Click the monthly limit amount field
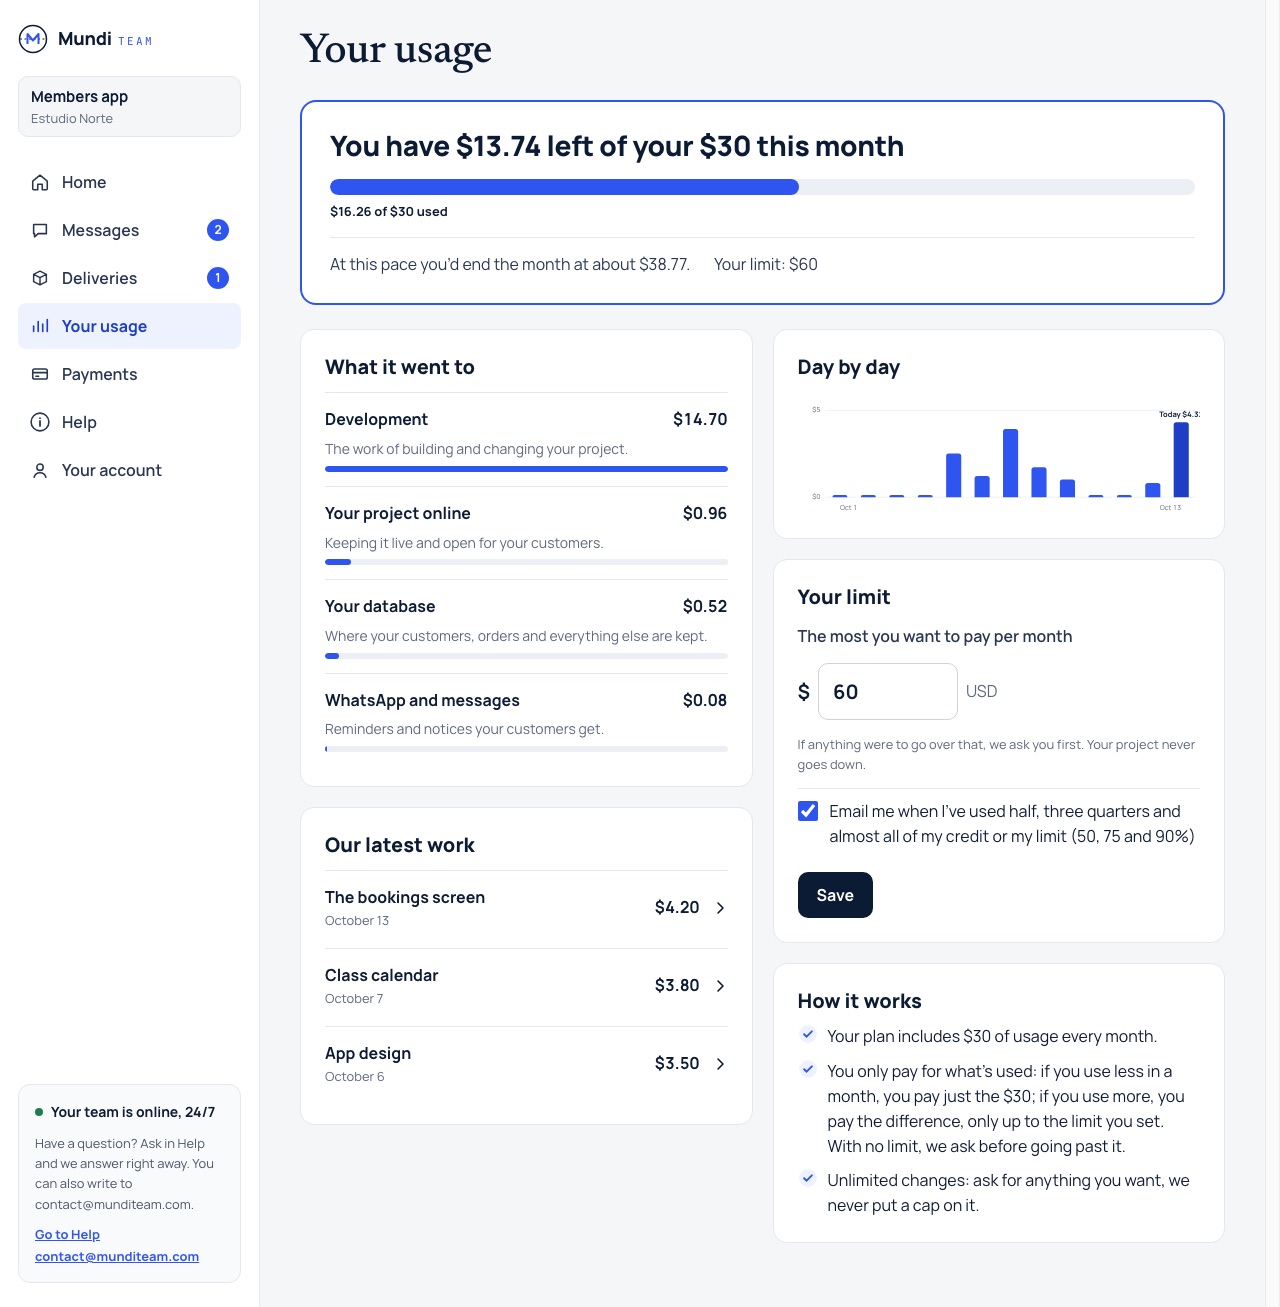Image resolution: width=1280 pixels, height=1307 pixels. pos(888,691)
